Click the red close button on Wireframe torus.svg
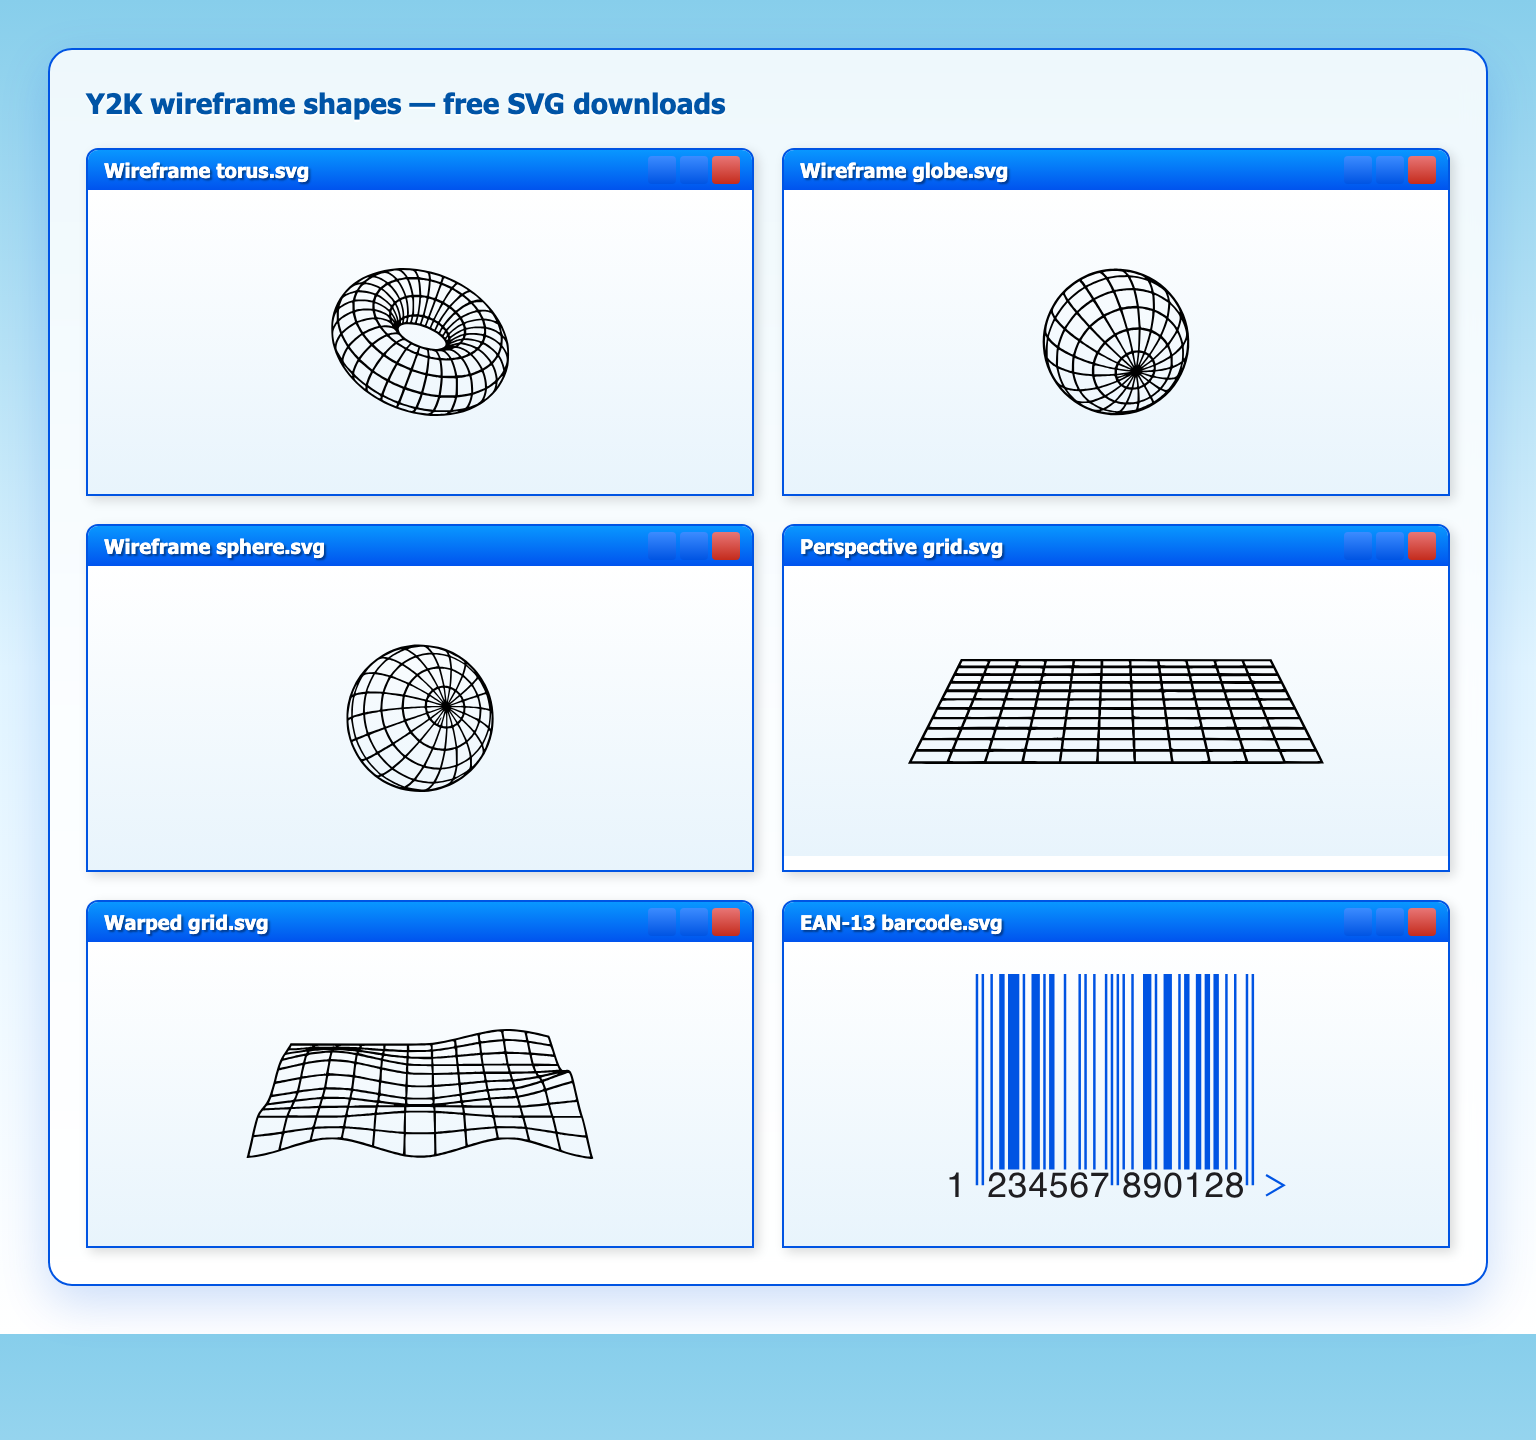Screen dimensions: 1536x1440 point(726,170)
